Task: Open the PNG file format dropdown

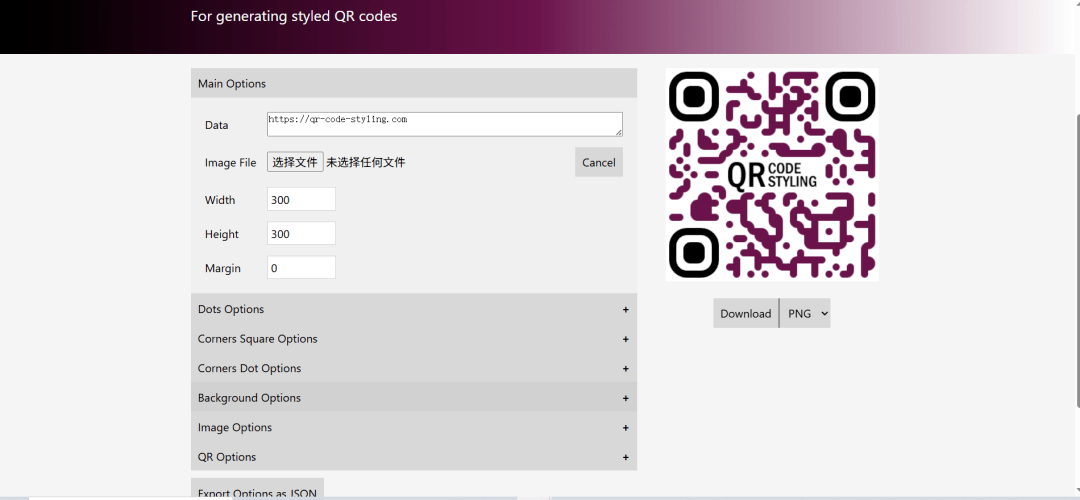Action: point(805,313)
